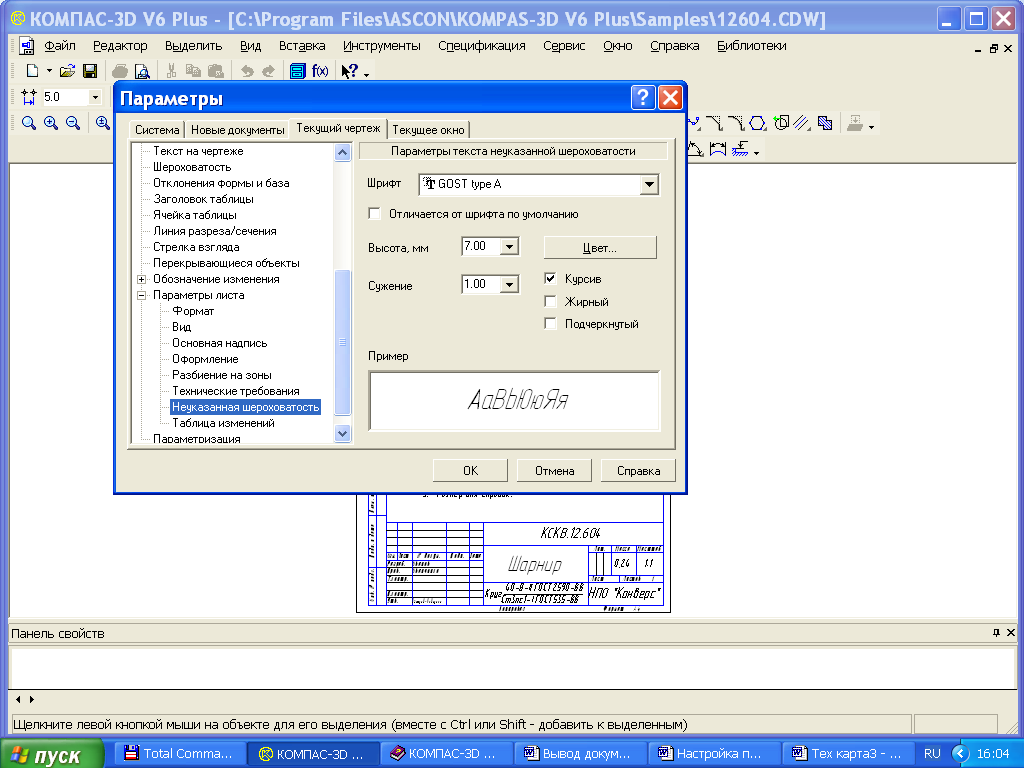1024x768 pixels.
Task: Open the arrow next to the new document icon
Action: pyautogui.click(x=49, y=71)
